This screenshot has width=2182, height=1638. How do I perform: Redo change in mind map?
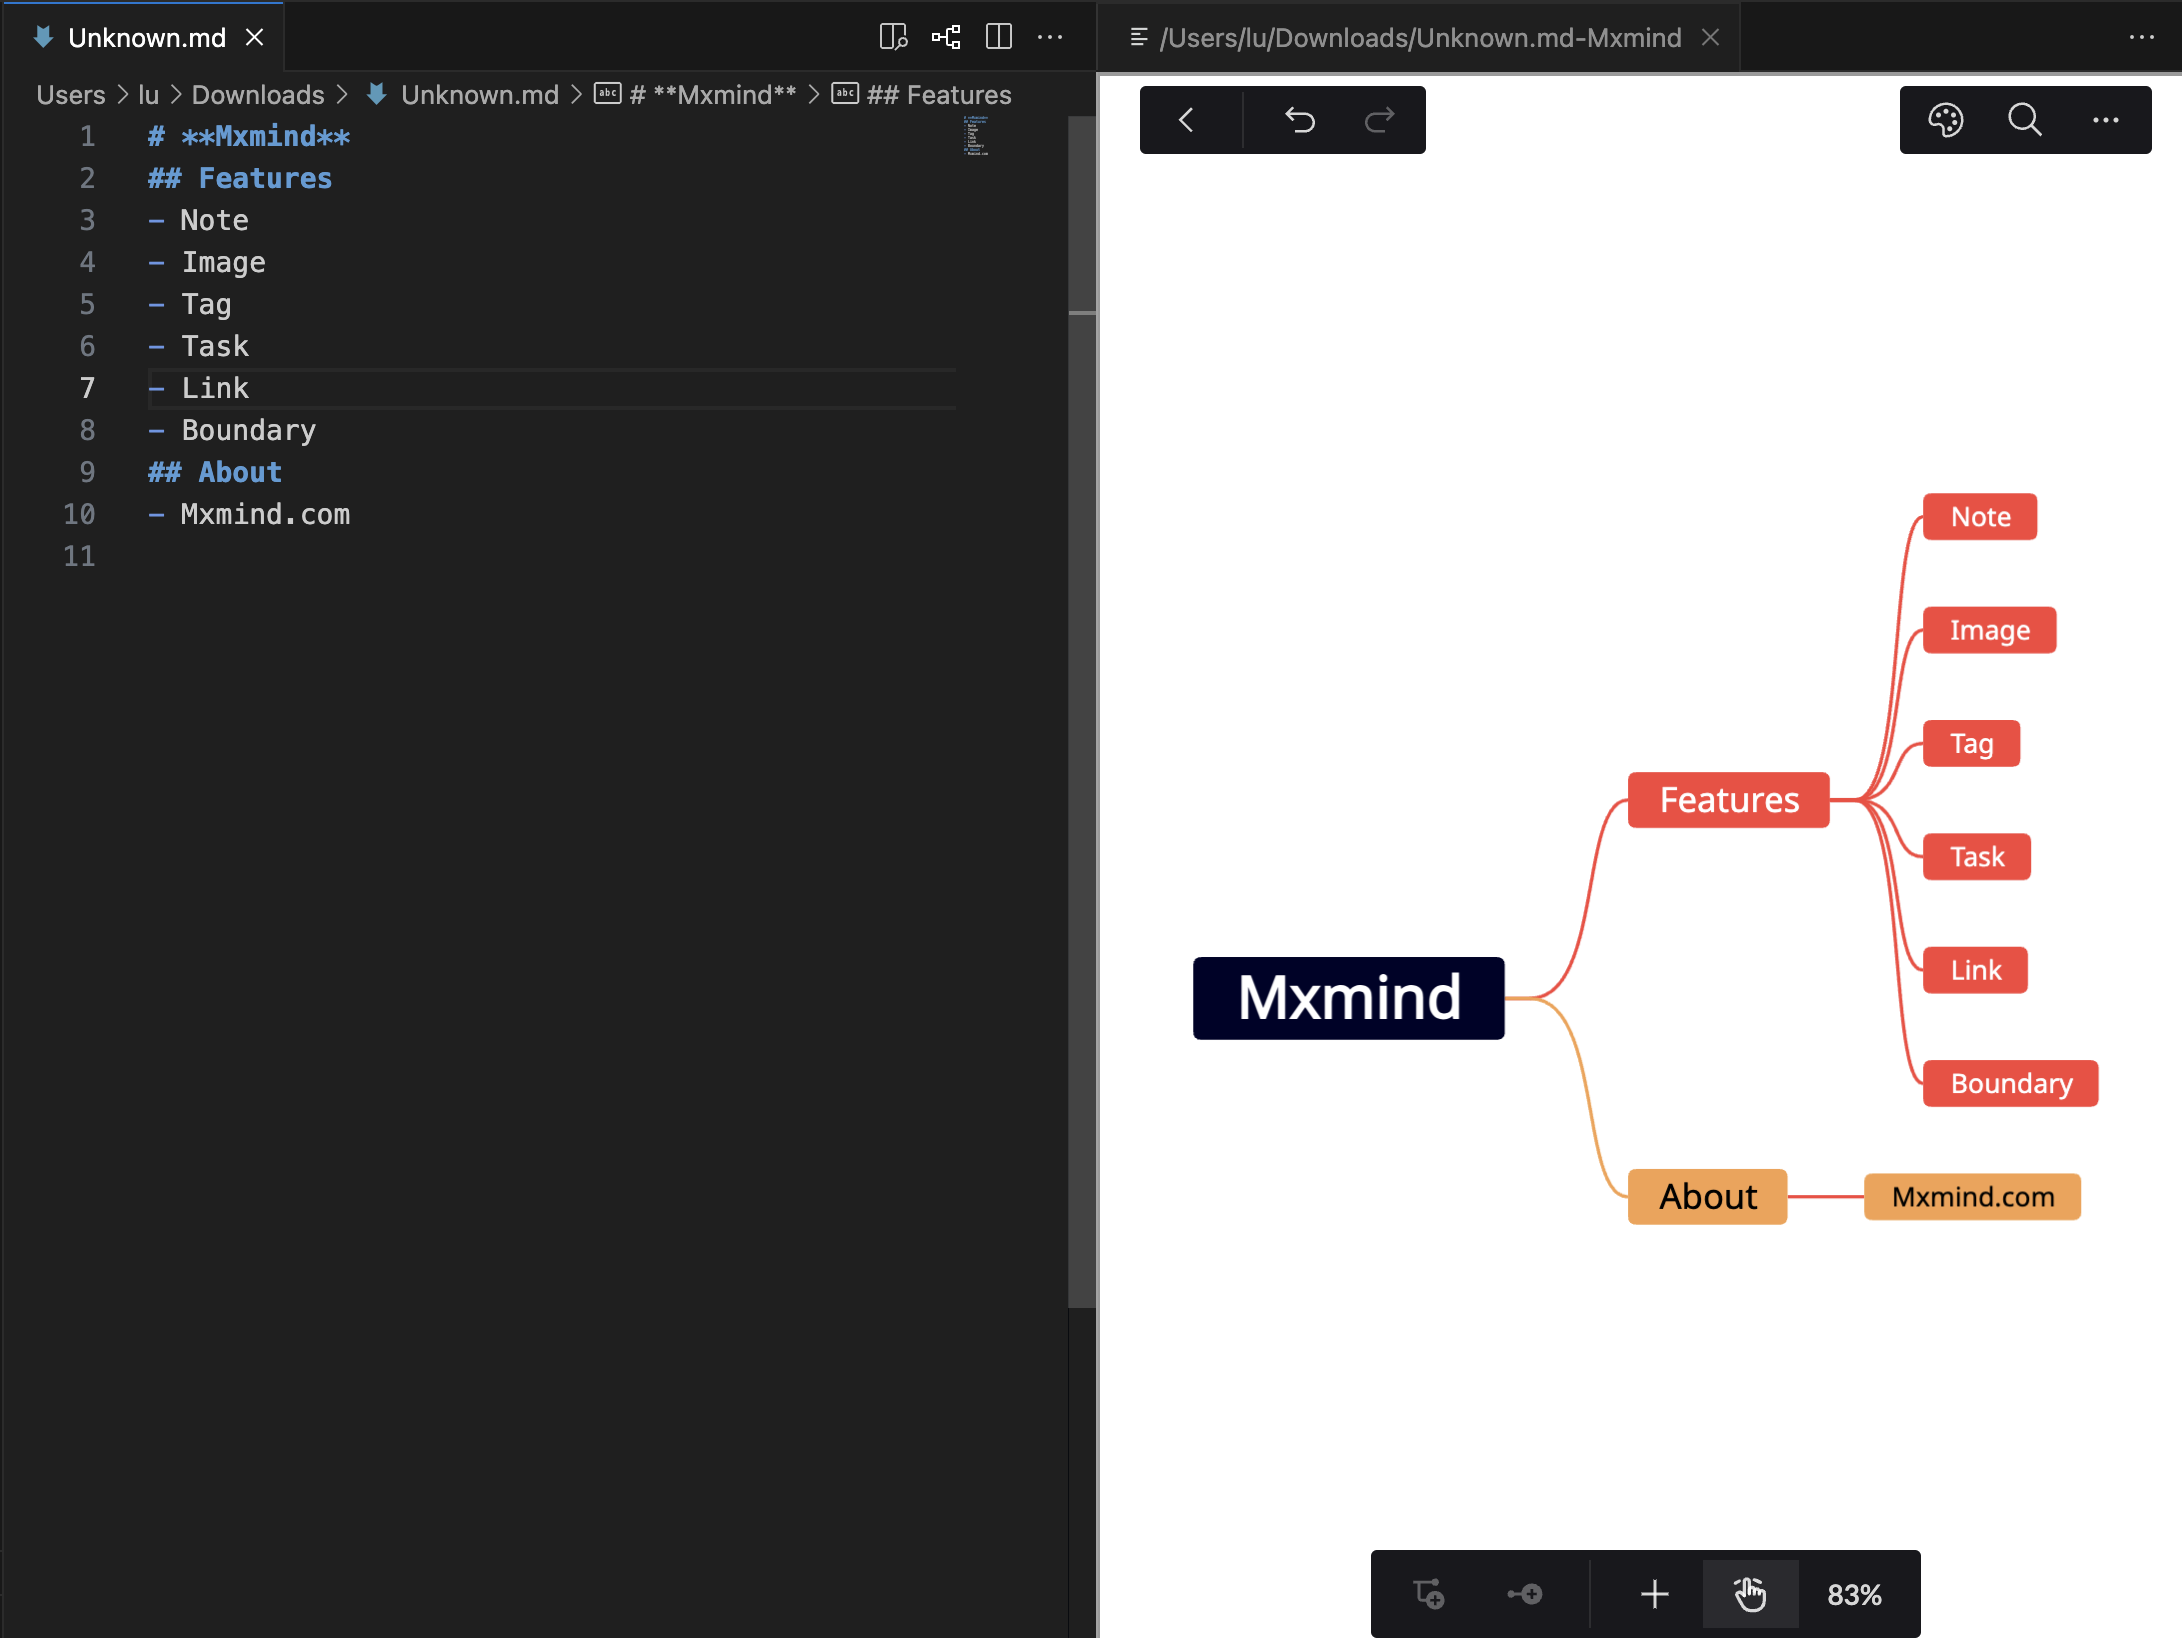tap(1380, 120)
